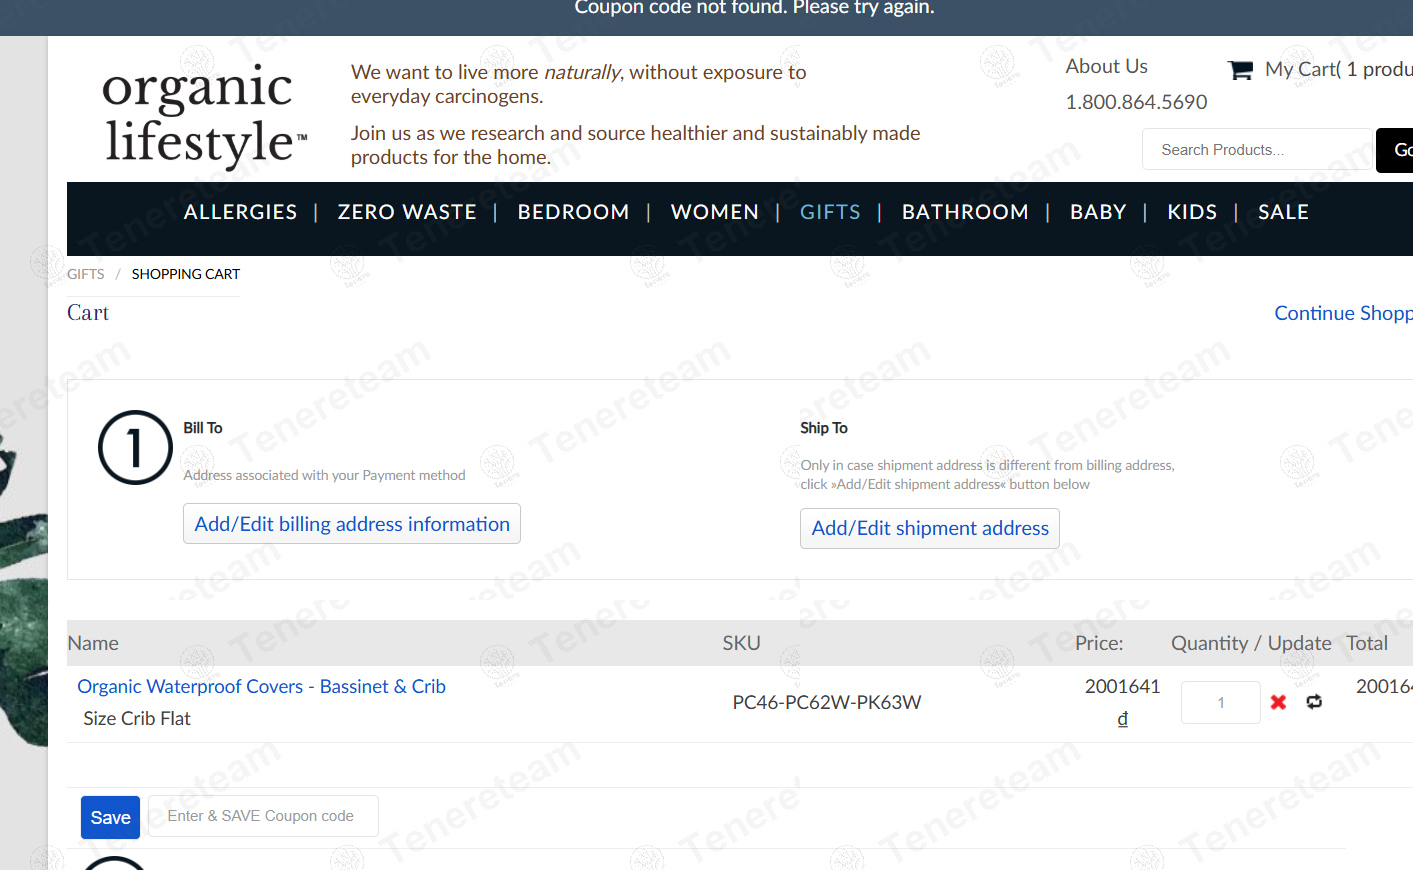
Task: Click the Save coupon button
Action: pos(110,817)
